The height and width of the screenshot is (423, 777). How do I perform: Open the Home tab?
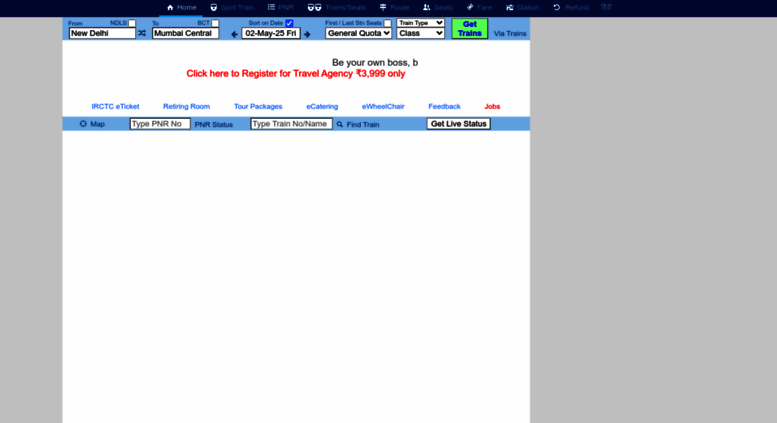181,7
